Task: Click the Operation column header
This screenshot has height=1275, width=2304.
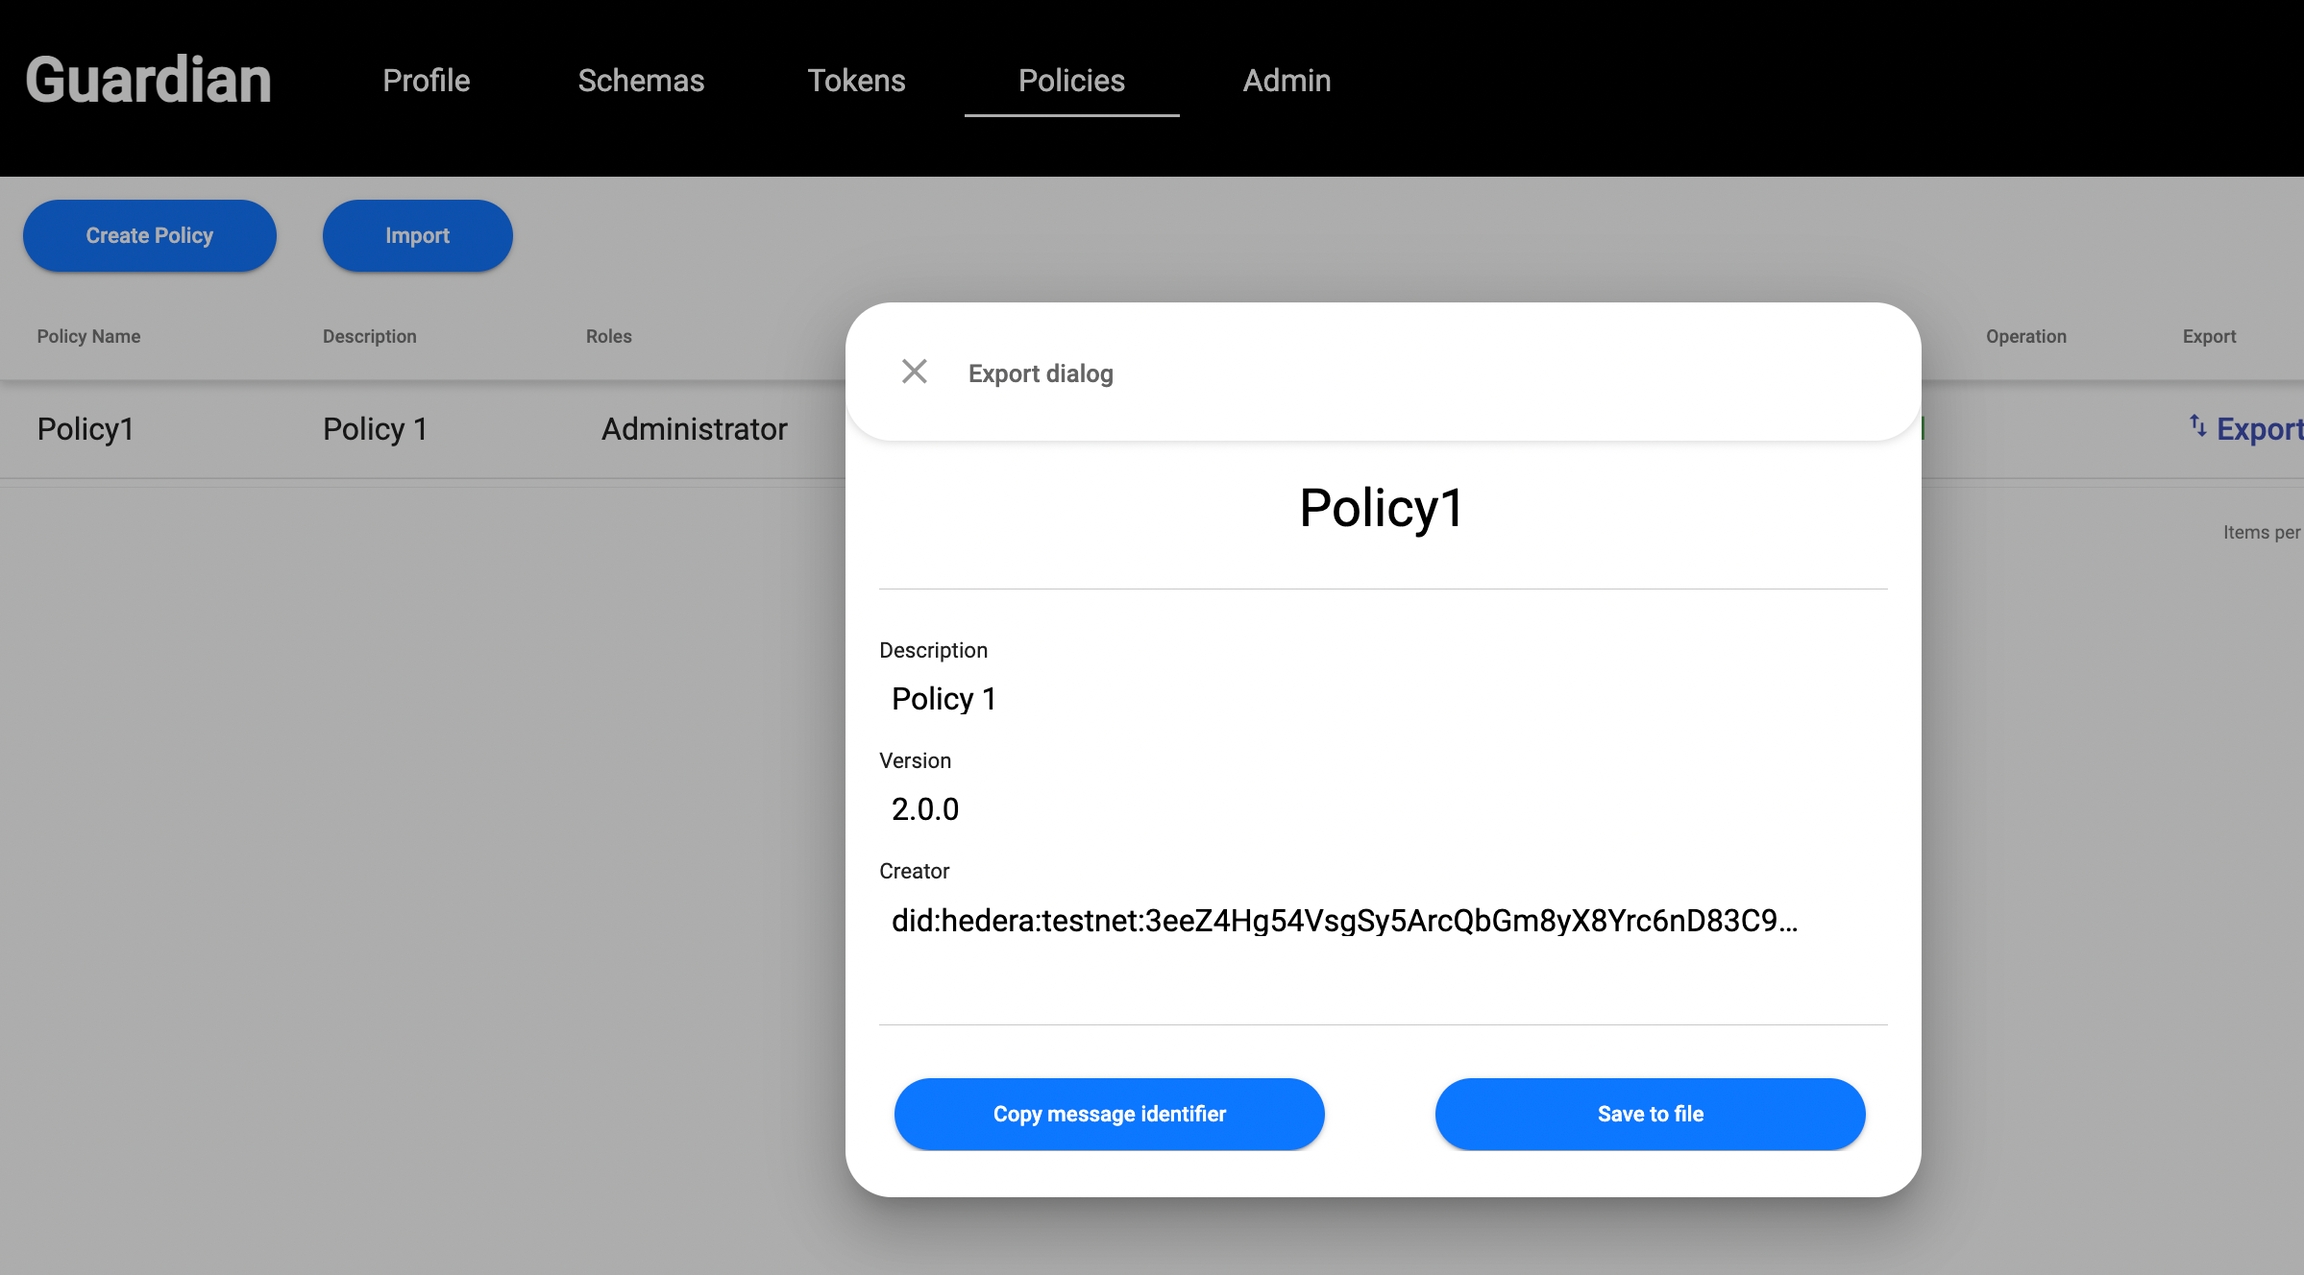Action: coord(2025,337)
